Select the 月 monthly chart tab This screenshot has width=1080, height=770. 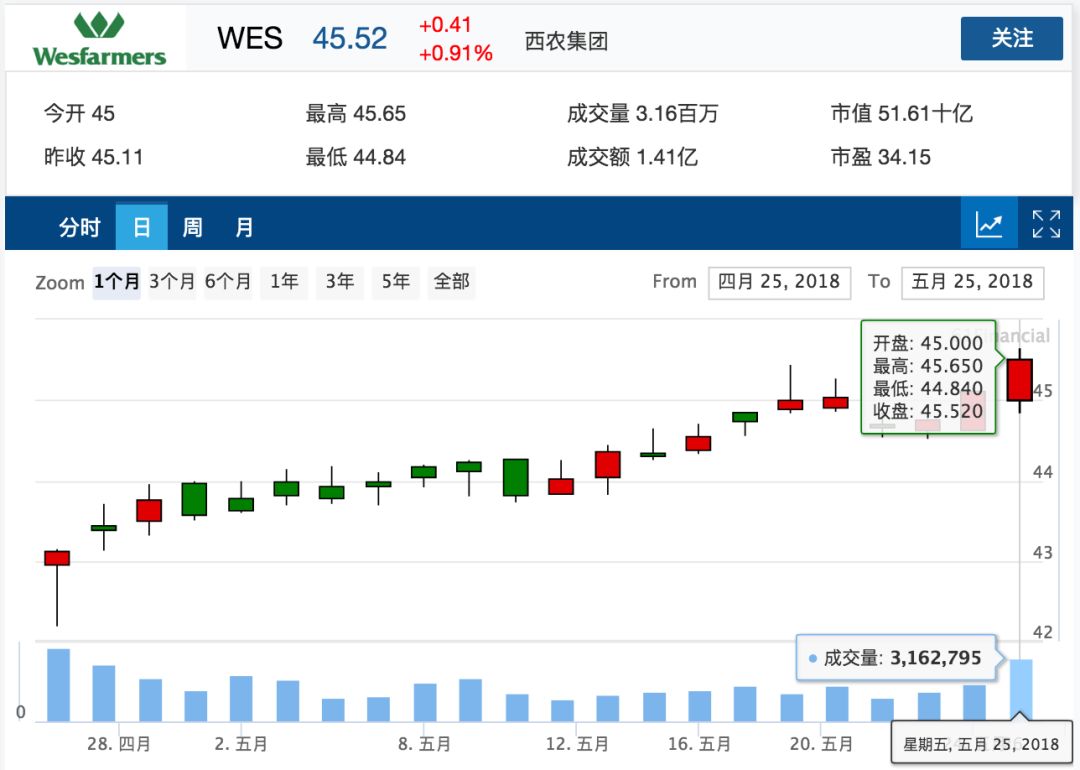click(244, 227)
